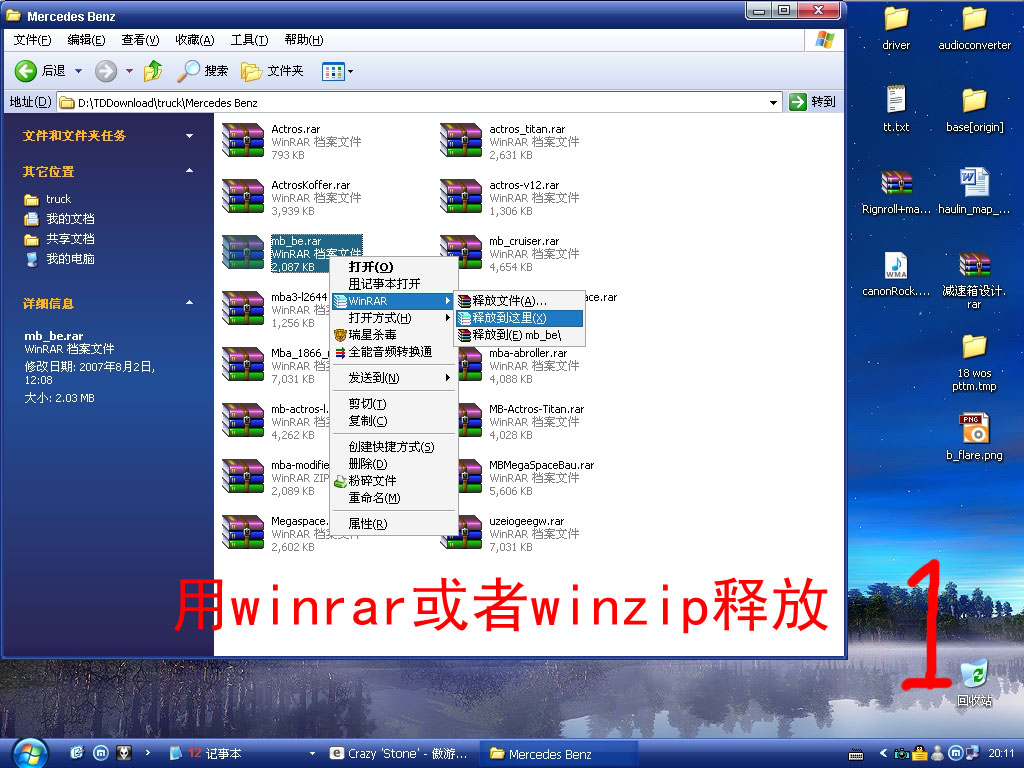Image resolution: width=1024 pixels, height=768 pixels.
Task: Click the 转到 Go button
Action: 812,102
